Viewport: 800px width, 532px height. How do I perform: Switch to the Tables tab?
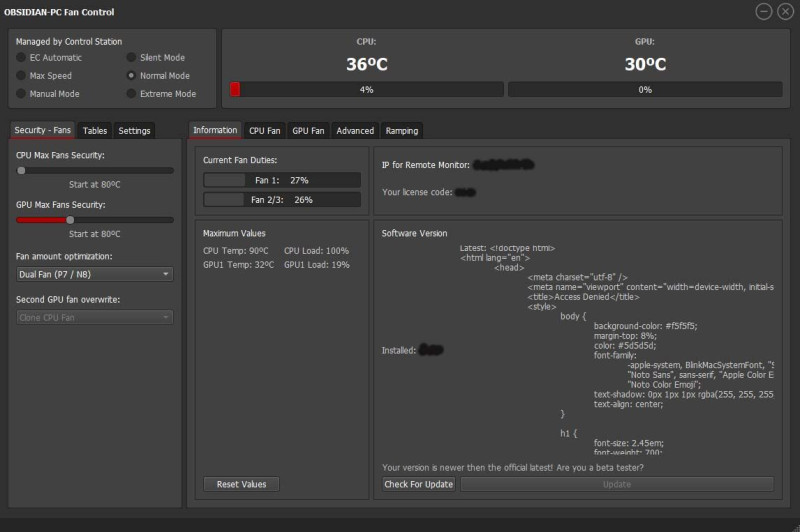click(x=95, y=131)
